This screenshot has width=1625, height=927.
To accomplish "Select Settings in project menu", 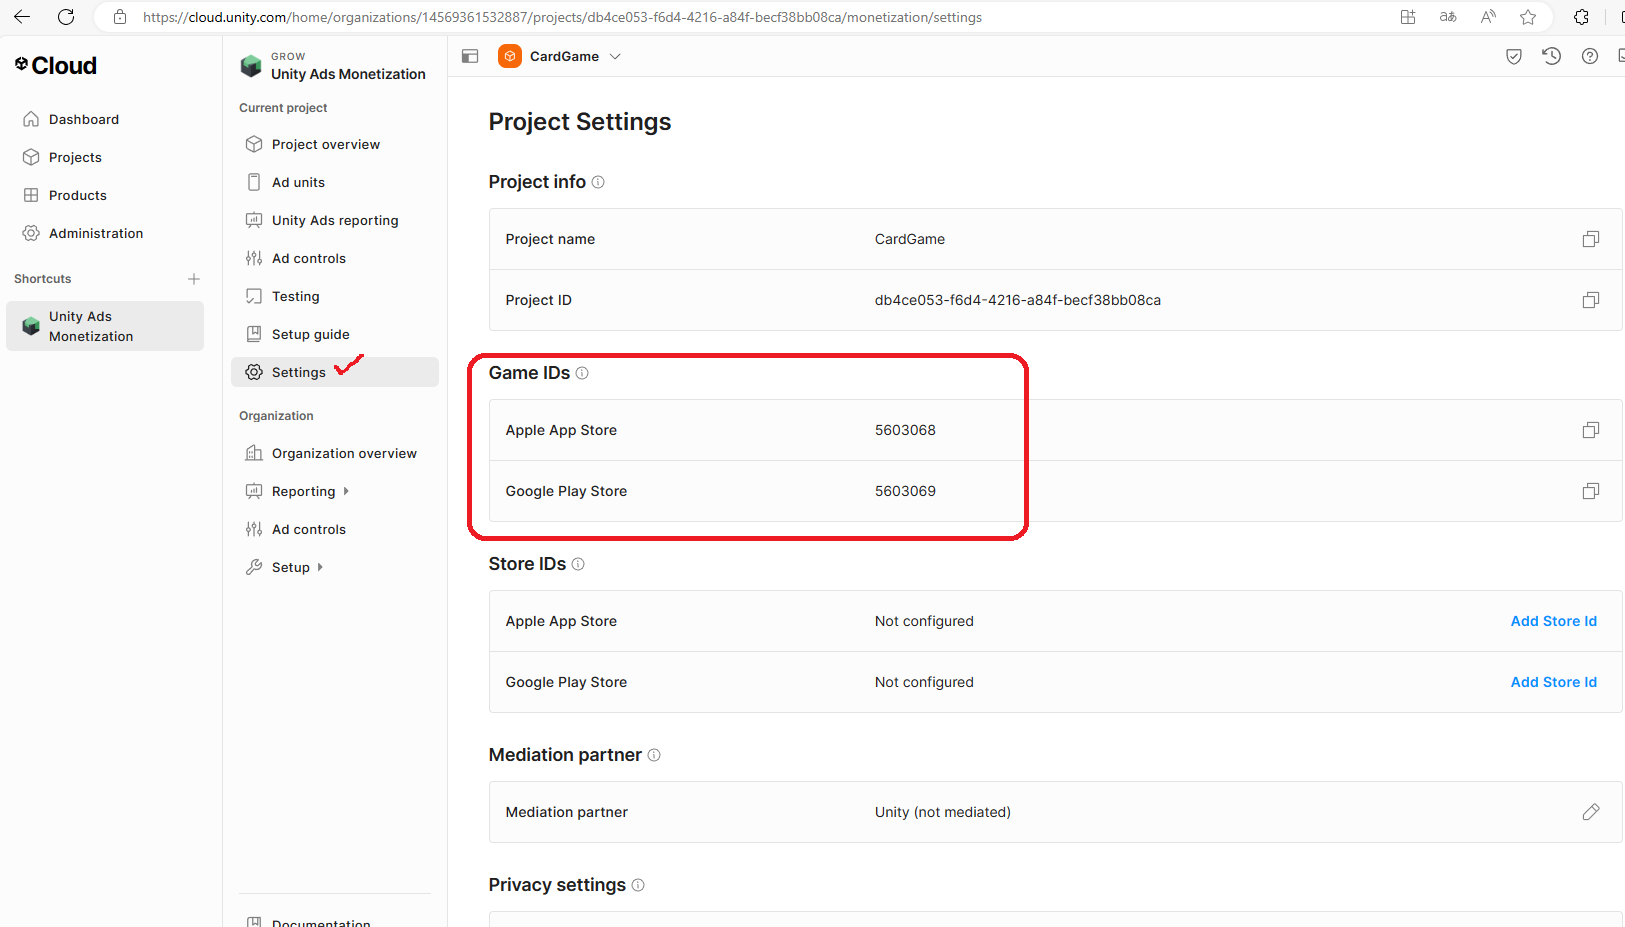I will tap(334, 372).
